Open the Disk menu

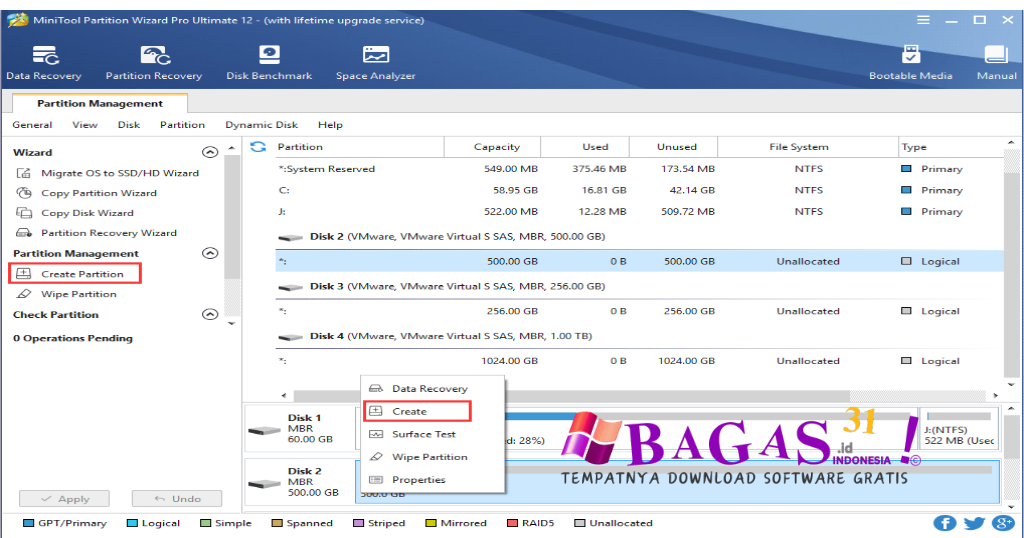coord(129,125)
